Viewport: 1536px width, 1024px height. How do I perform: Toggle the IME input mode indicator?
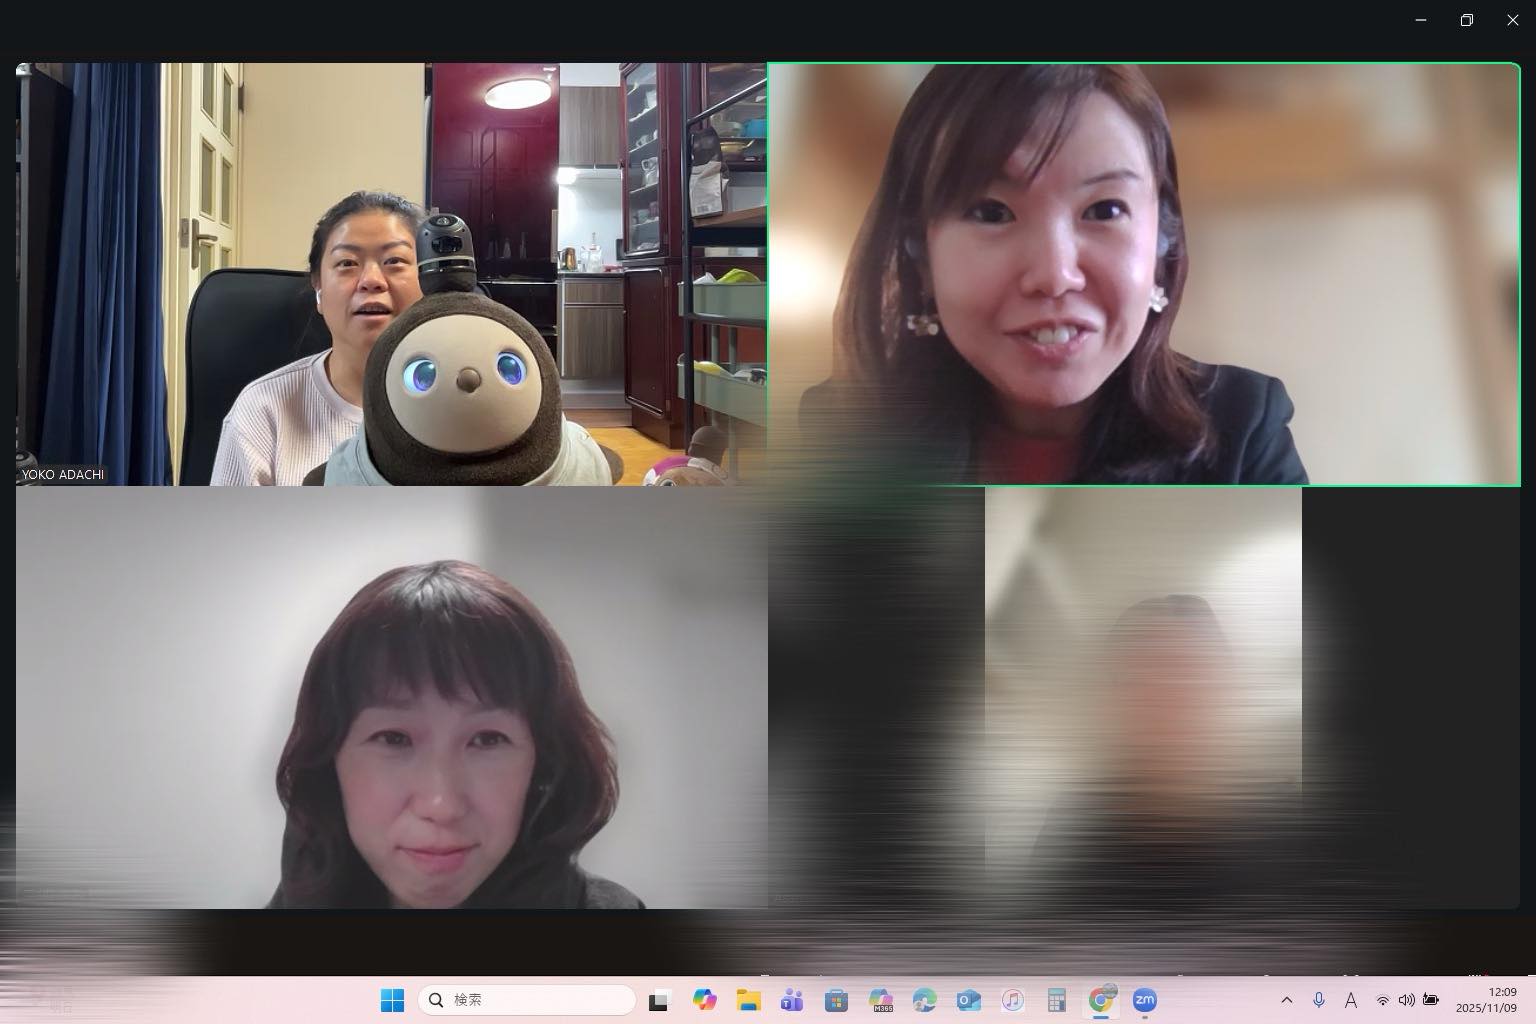[1350, 1000]
